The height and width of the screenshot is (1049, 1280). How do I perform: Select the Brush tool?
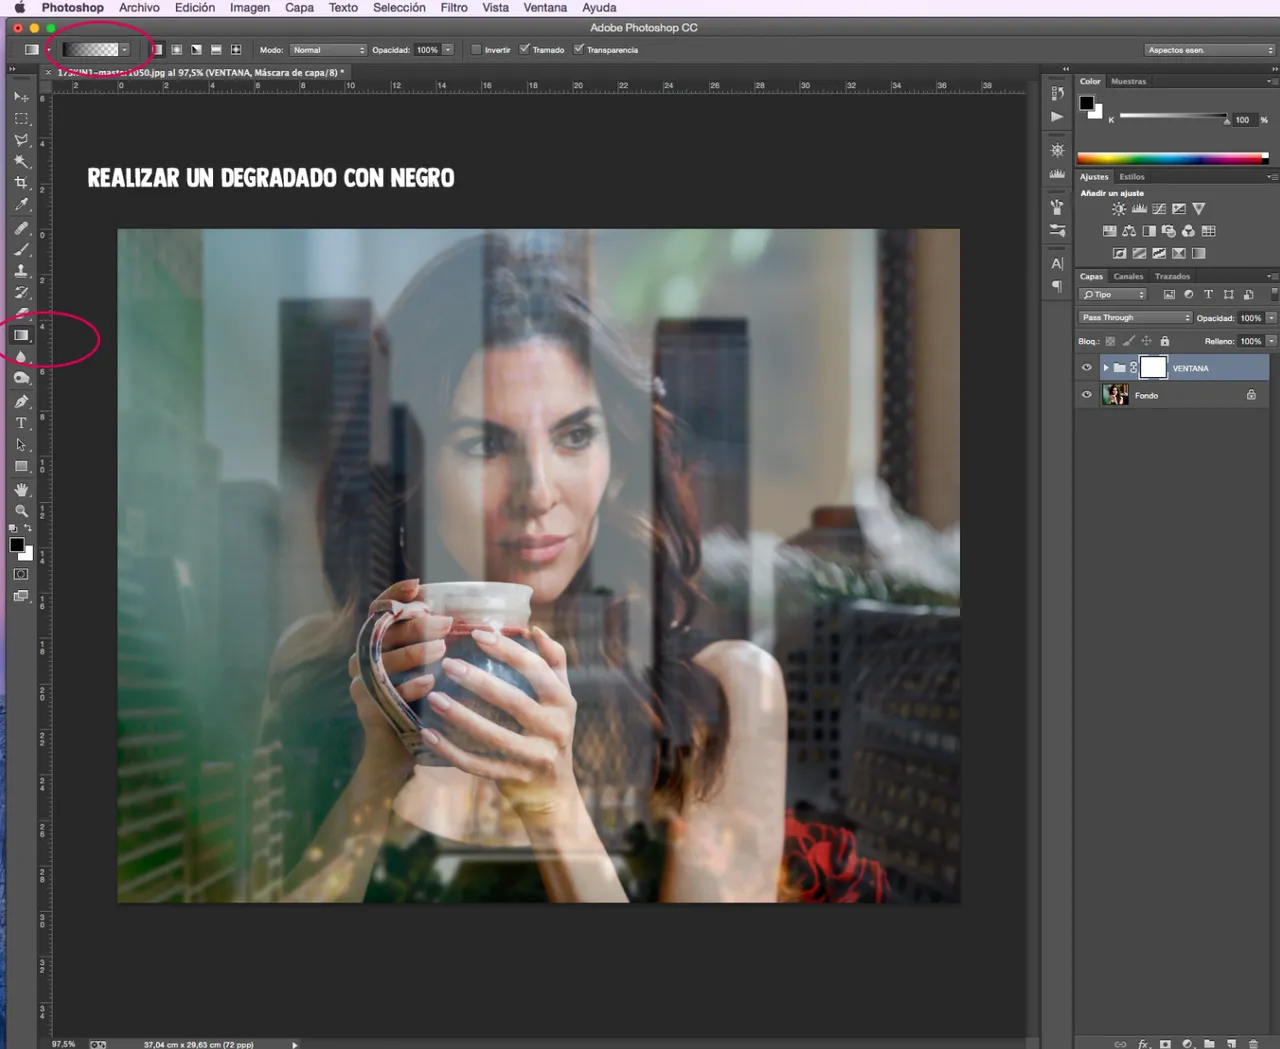pos(21,249)
